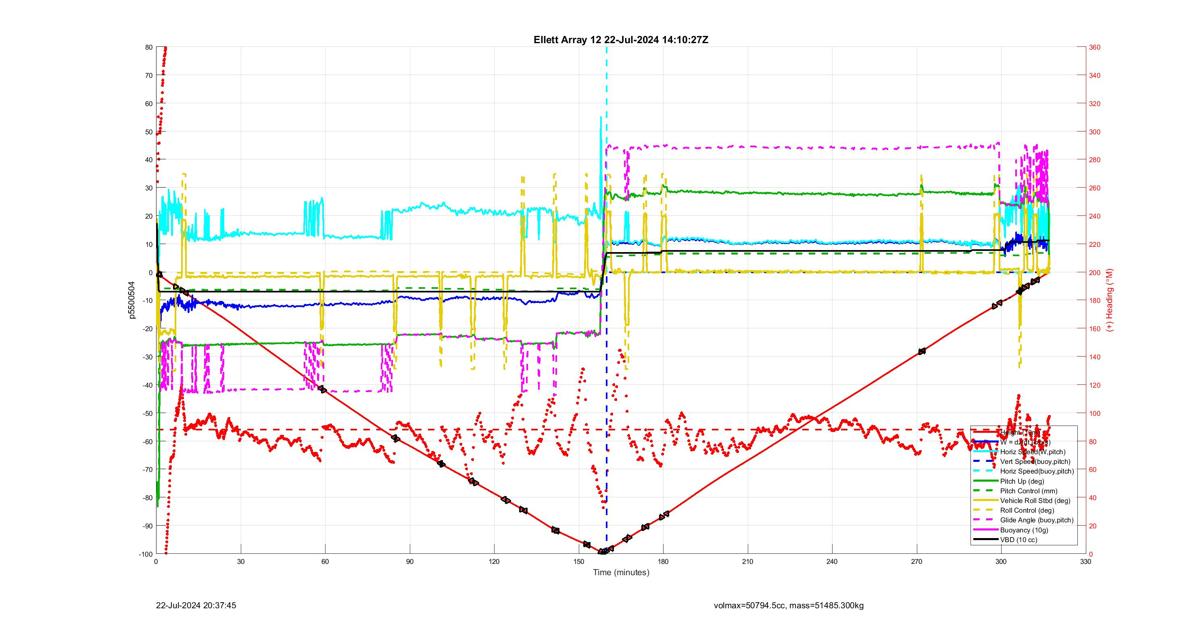
Task: Click the plot title 'Ellett Array 12 22-Jul-2024 14:10:27Z'
Action: pos(621,39)
